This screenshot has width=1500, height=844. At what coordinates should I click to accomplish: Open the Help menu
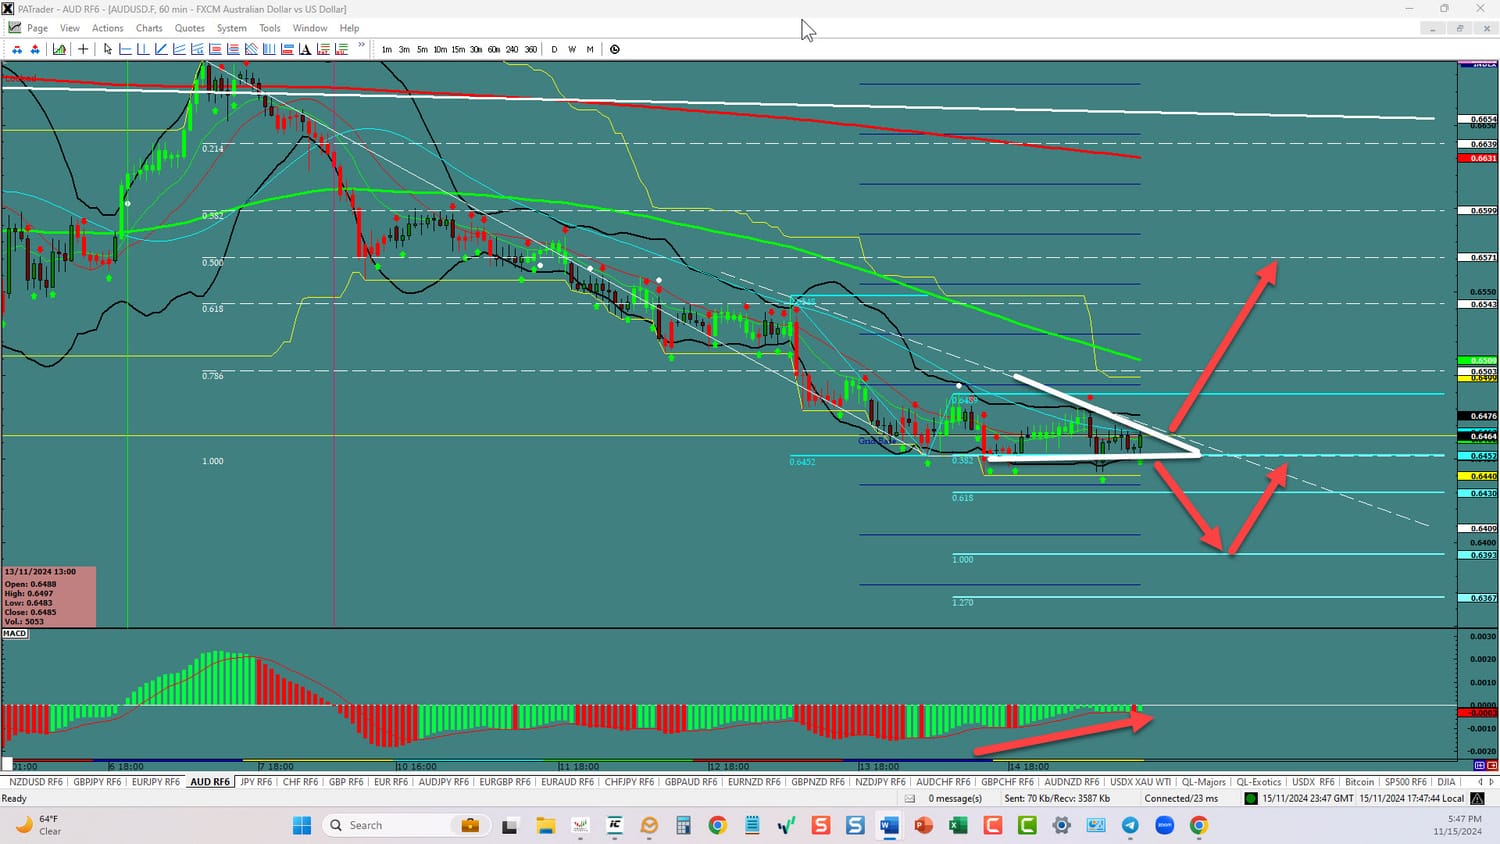point(349,28)
